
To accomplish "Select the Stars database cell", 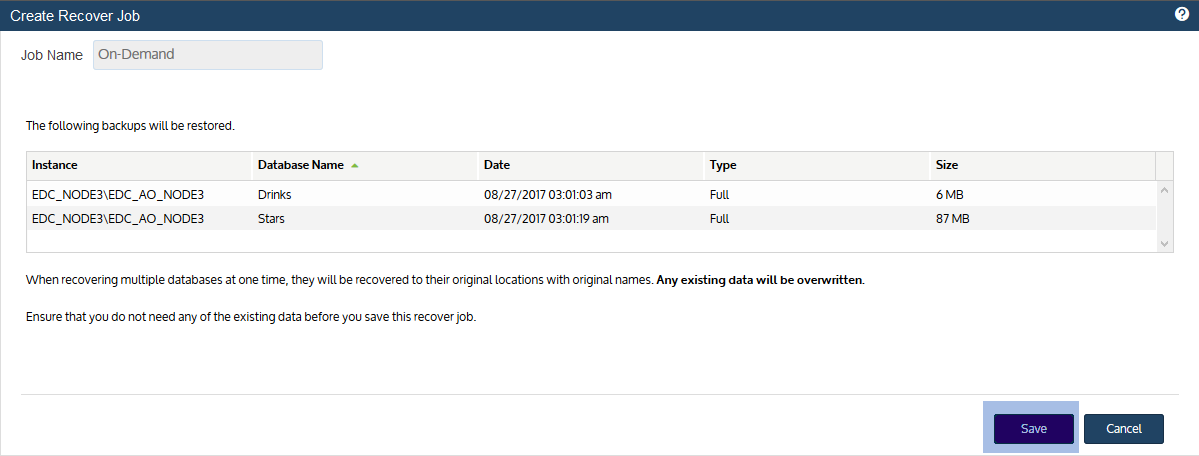I will point(364,219).
